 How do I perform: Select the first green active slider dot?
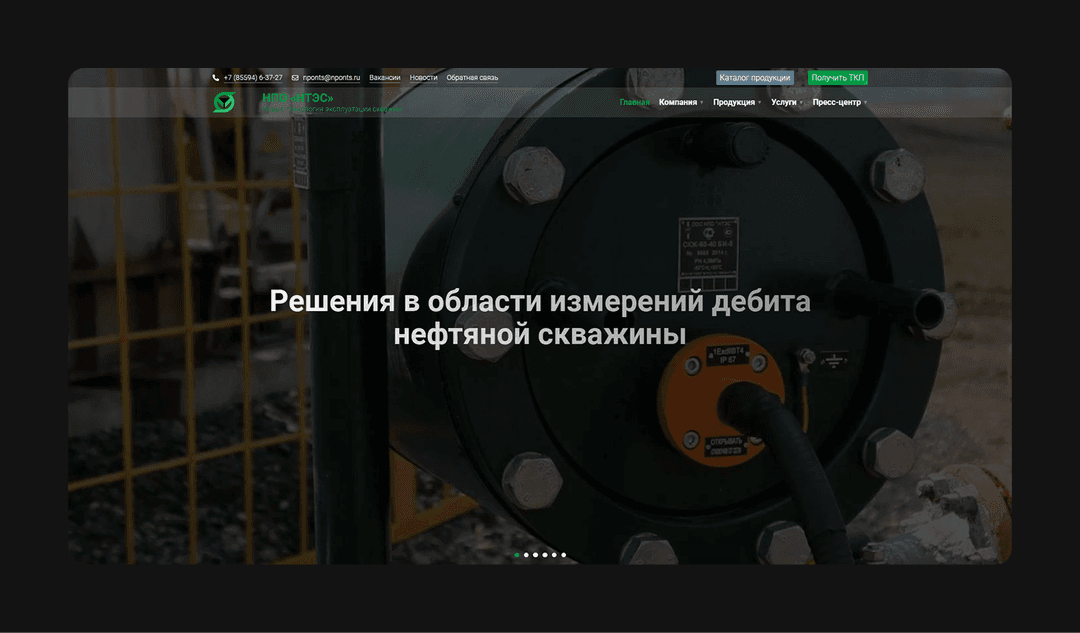(x=517, y=554)
